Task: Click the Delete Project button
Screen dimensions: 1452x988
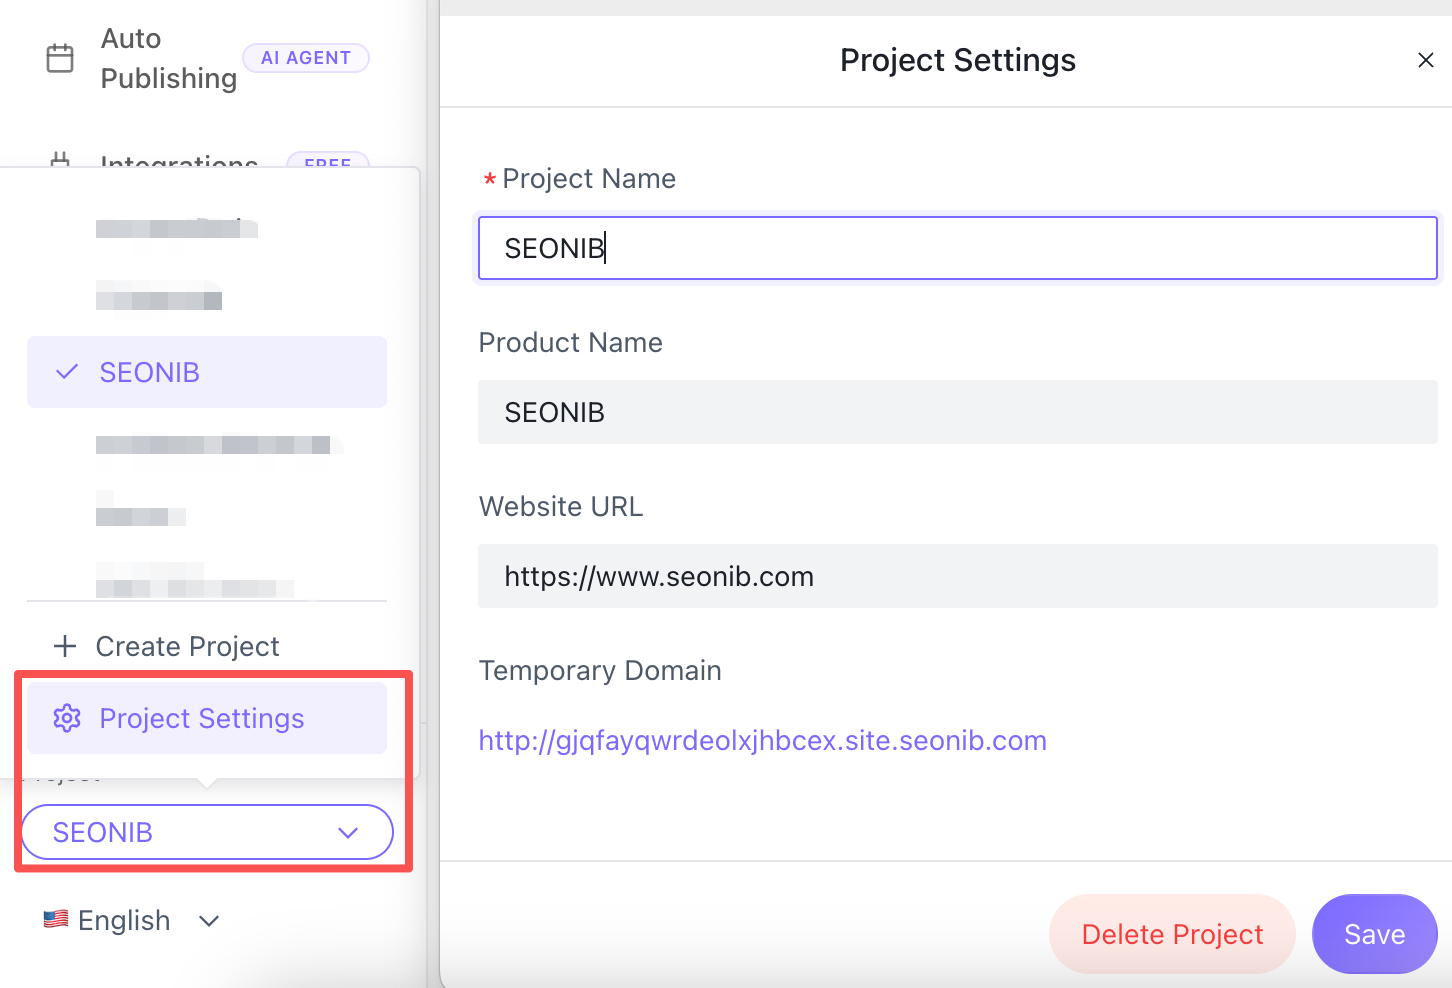Action: [1172, 934]
